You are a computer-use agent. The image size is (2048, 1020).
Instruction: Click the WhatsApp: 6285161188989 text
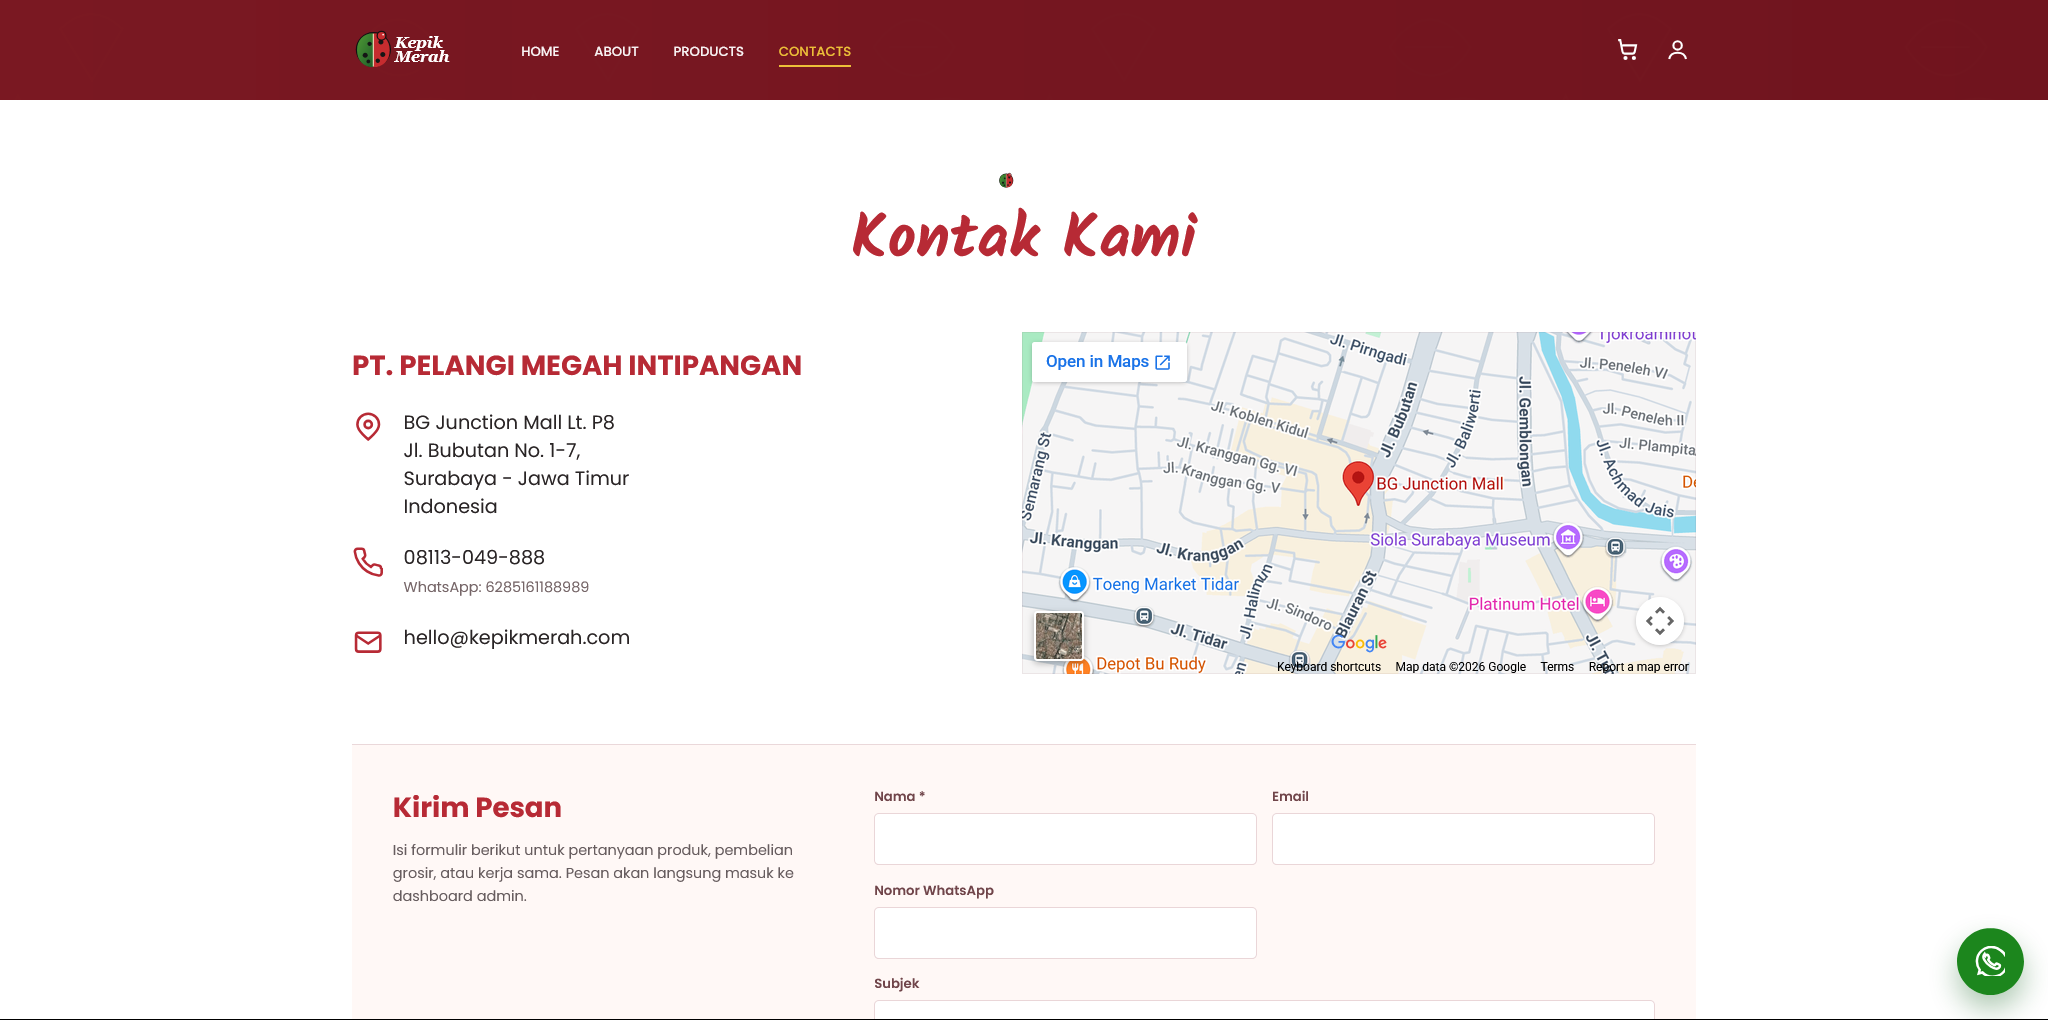(496, 587)
